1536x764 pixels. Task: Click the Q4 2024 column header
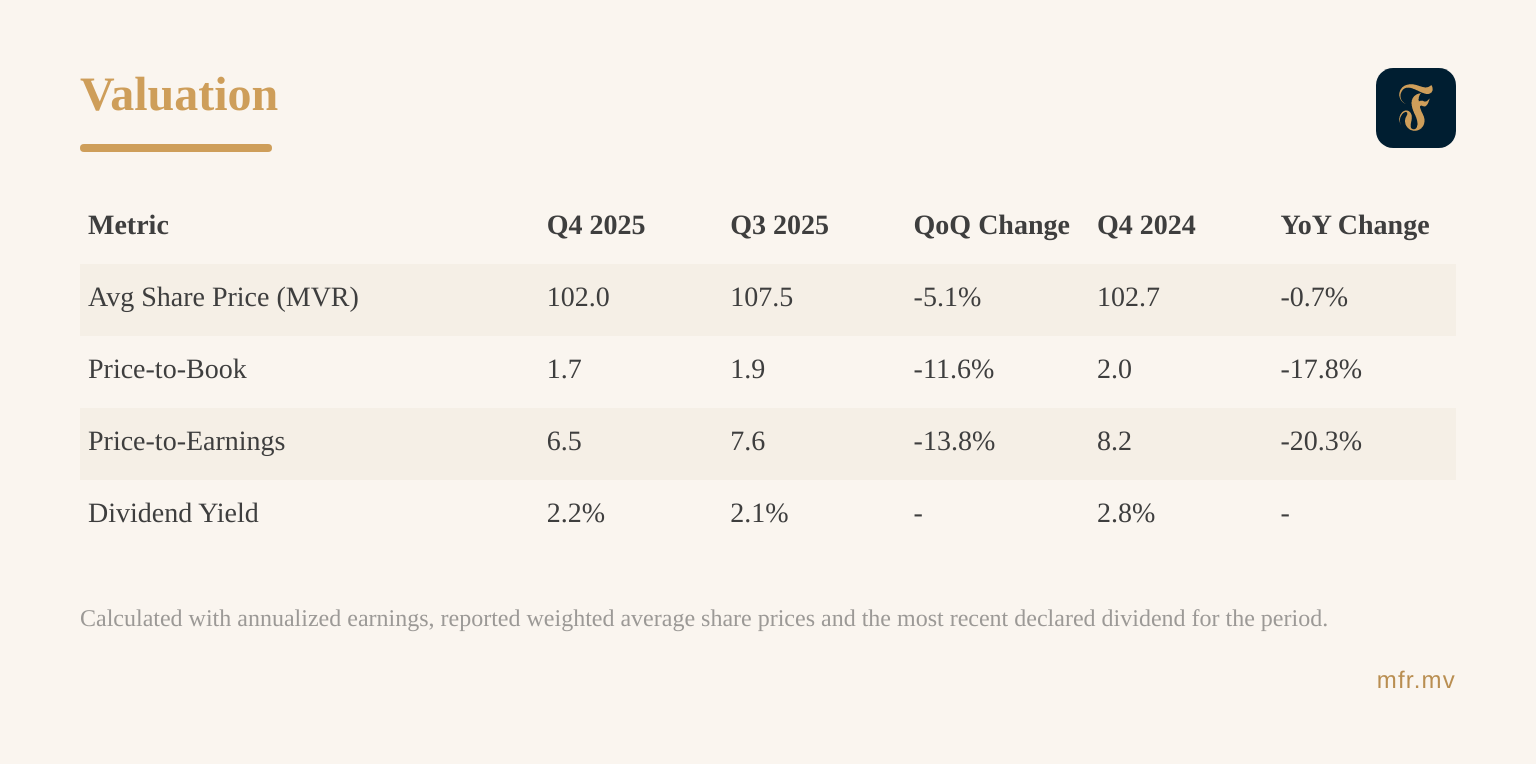click(1146, 225)
